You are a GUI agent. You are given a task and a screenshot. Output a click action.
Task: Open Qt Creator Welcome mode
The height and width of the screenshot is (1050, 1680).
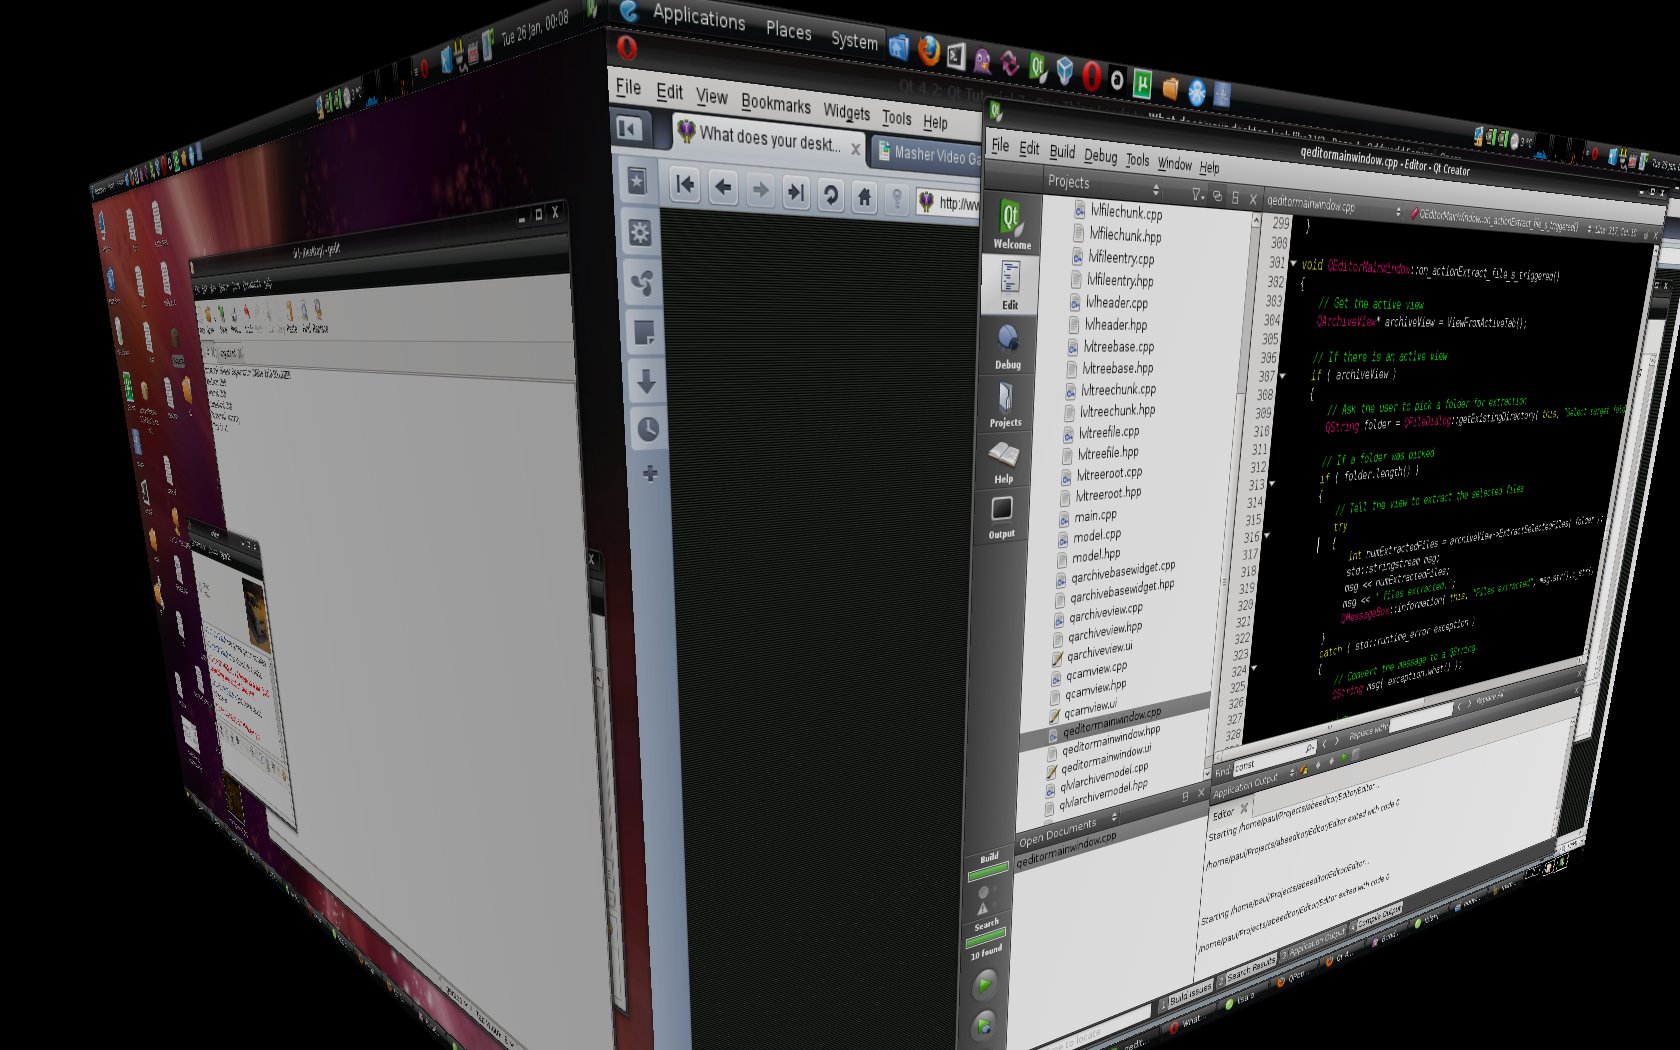coord(1011,223)
